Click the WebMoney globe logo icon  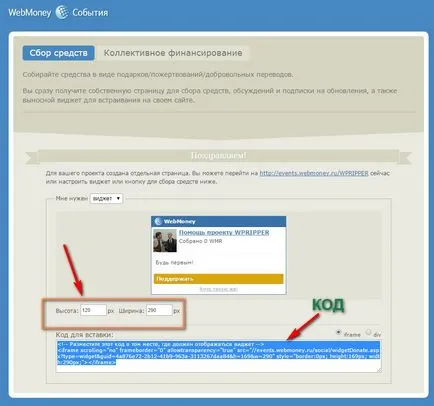point(62,12)
